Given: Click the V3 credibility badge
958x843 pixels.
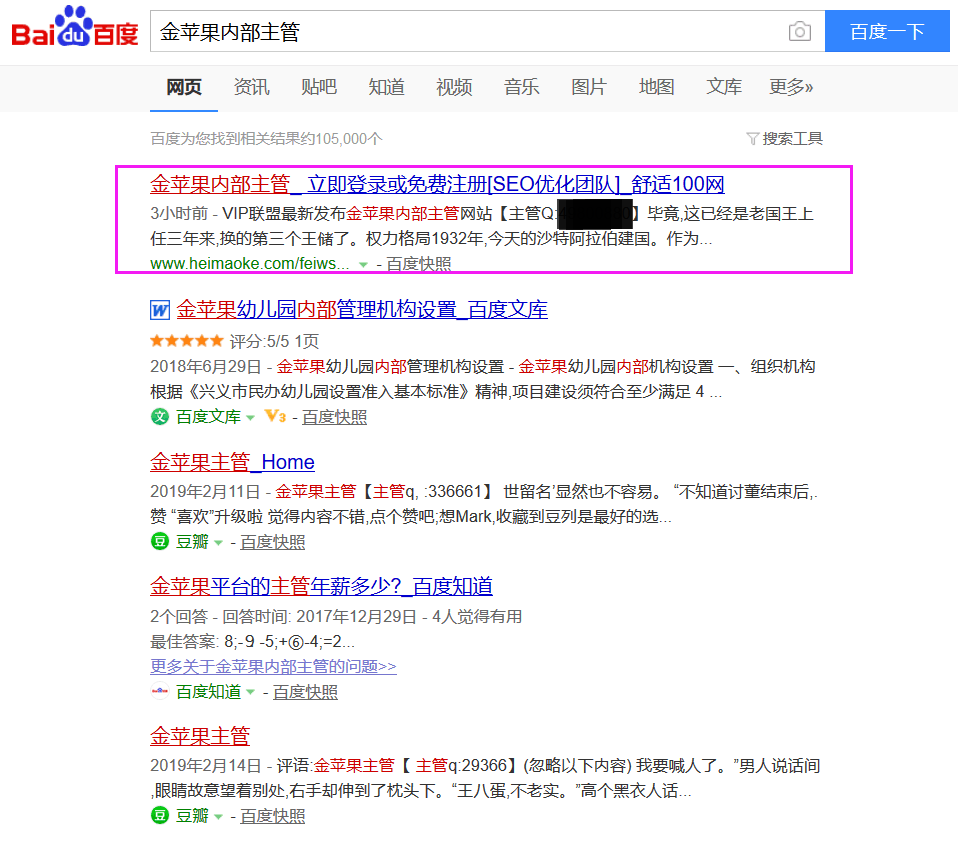Looking at the screenshot, I should pos(275,417).
